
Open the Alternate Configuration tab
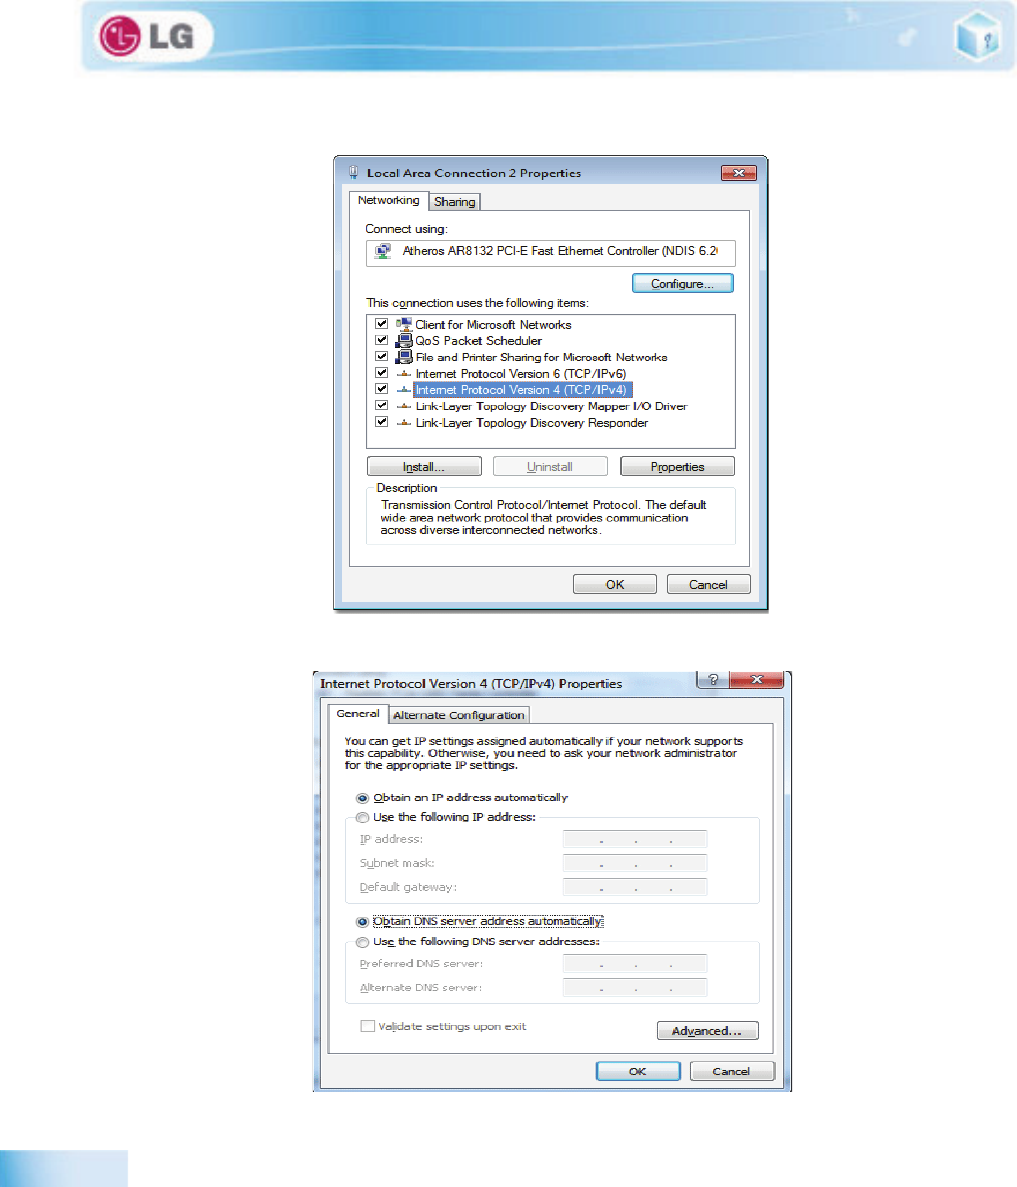(459, 715)
